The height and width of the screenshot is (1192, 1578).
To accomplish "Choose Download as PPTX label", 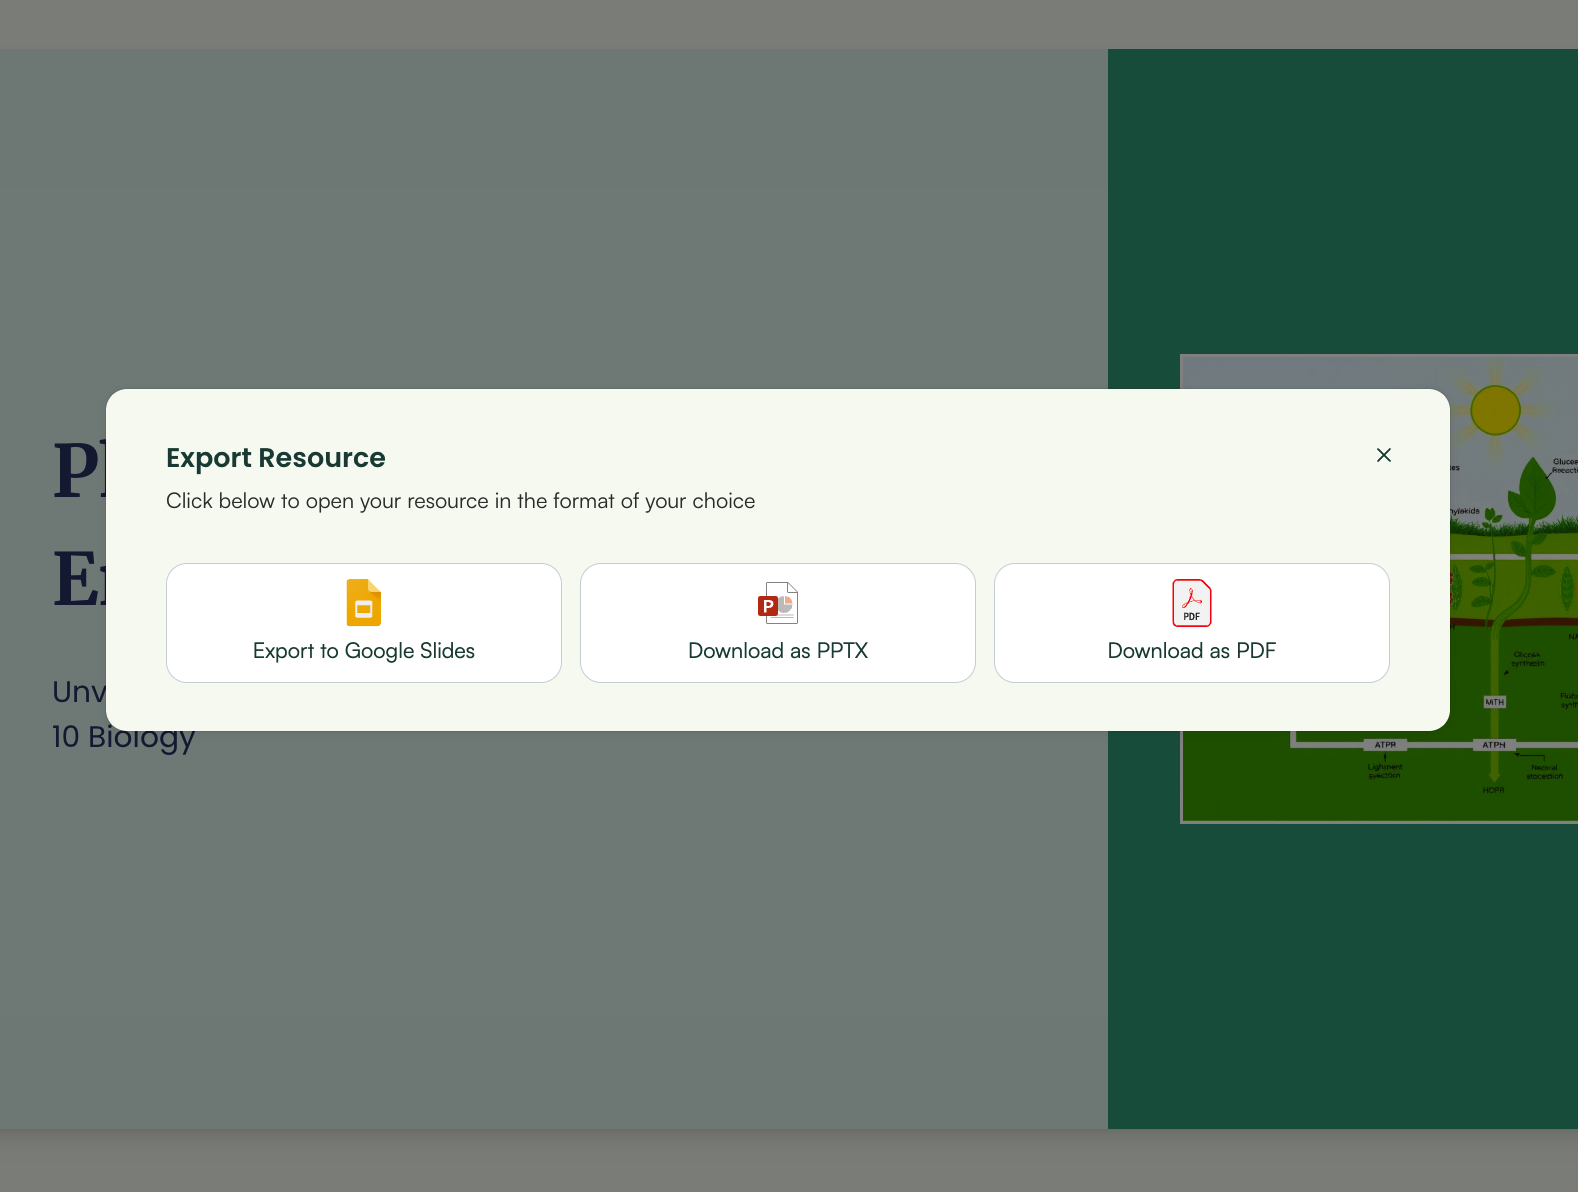I will tap(778, 651).
